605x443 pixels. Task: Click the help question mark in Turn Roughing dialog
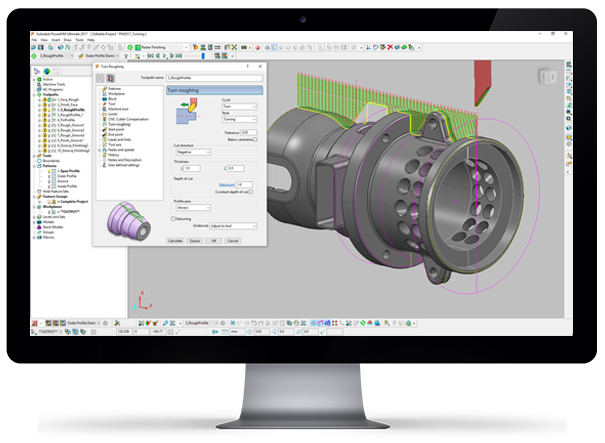point(248,66)
